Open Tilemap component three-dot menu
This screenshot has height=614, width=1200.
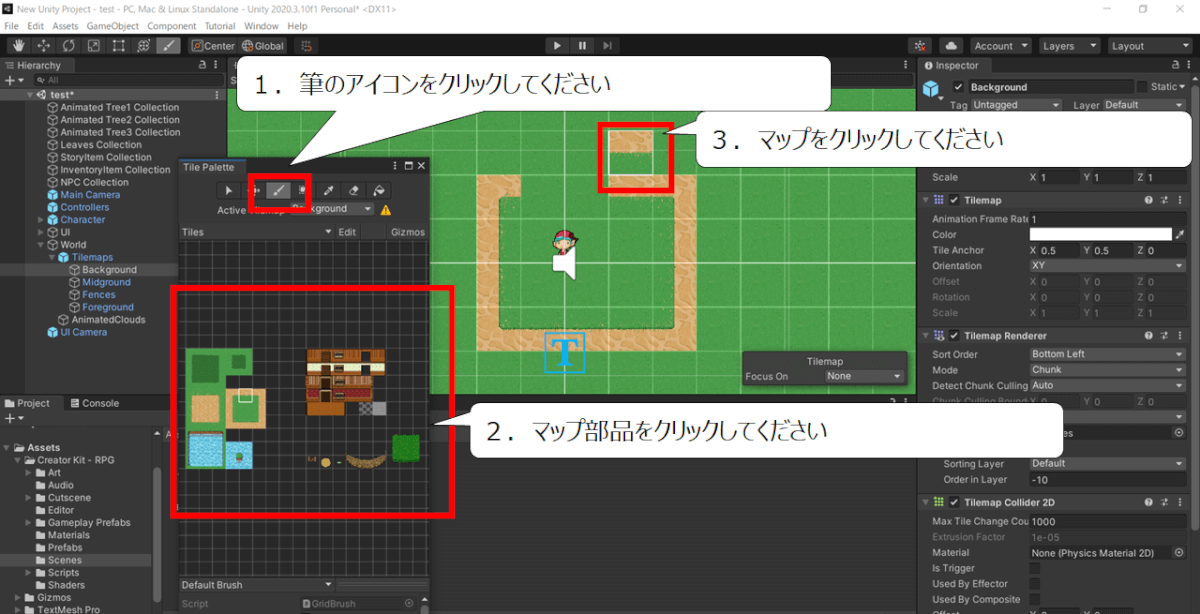click(1181, 200)
